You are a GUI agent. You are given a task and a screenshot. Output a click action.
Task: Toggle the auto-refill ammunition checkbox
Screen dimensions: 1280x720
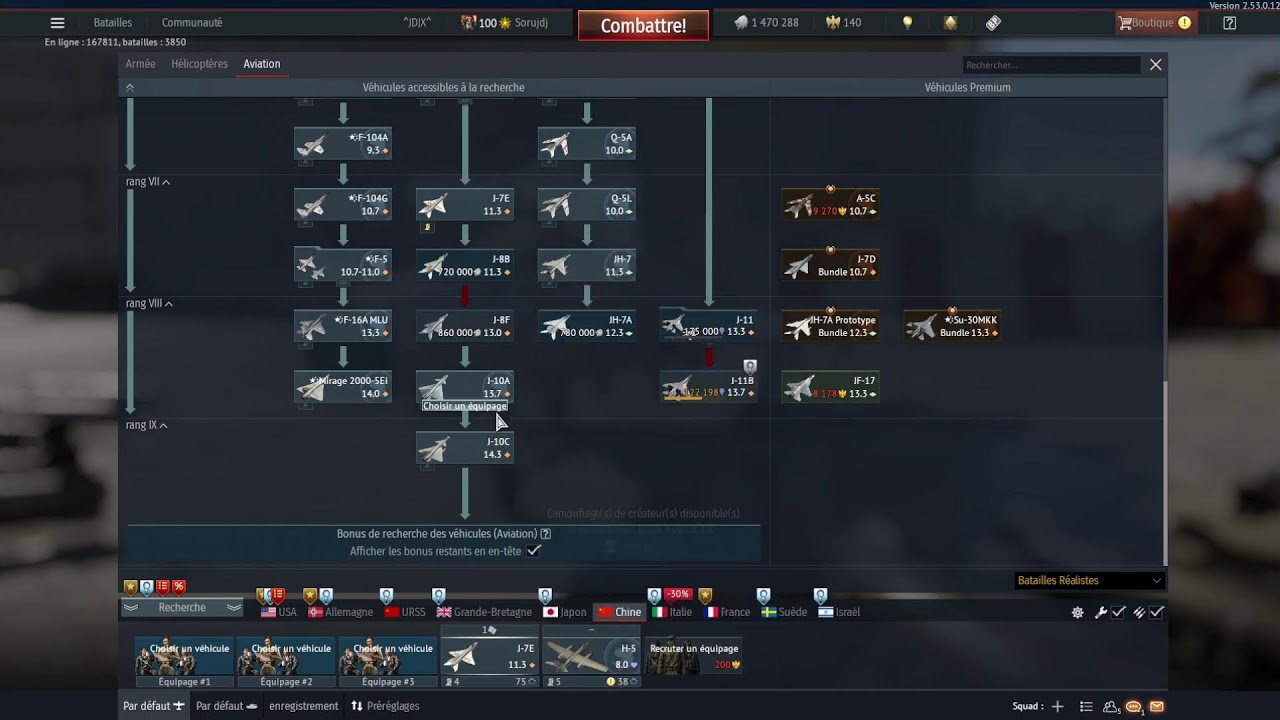tap(1157, 612)
